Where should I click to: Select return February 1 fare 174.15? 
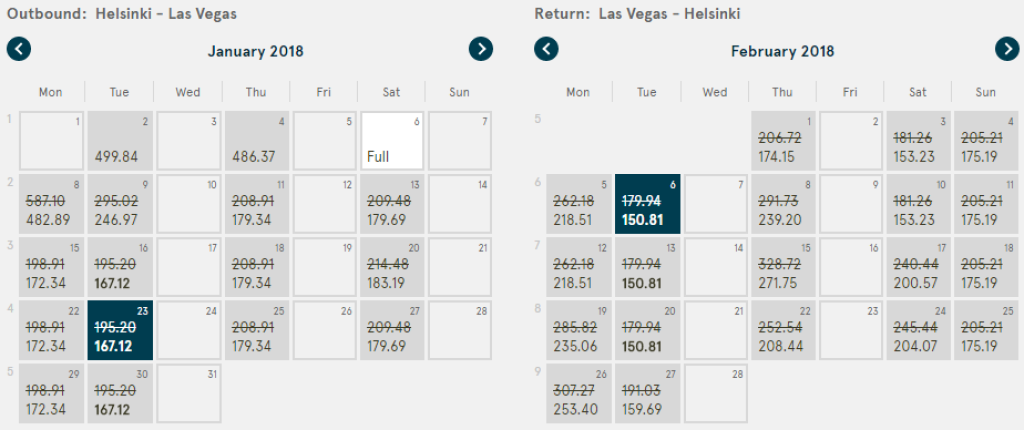pyautogui.click(x=783, y=140)
